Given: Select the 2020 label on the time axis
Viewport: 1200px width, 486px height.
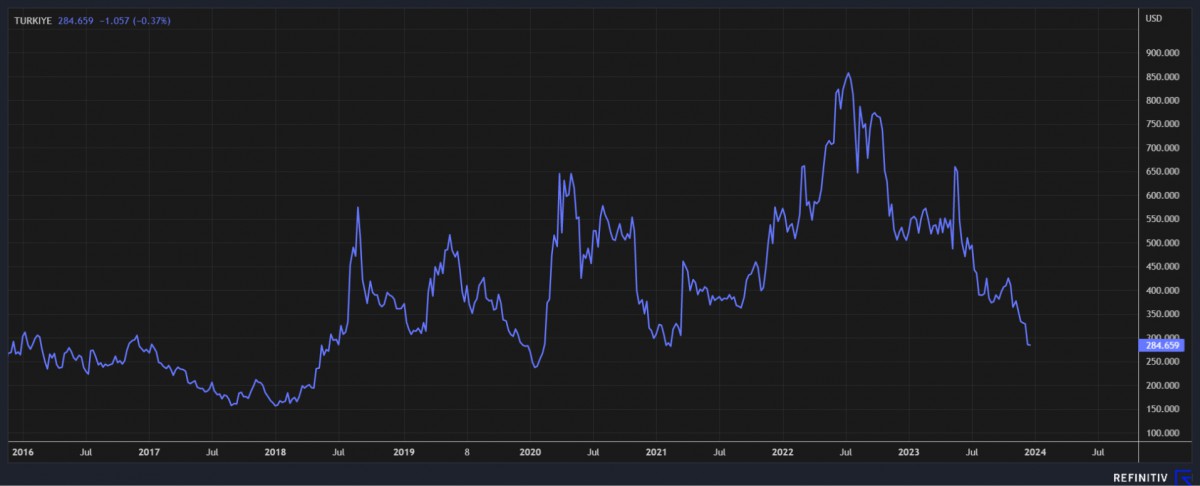Looking at the screenshot, I should coord(530,452).
